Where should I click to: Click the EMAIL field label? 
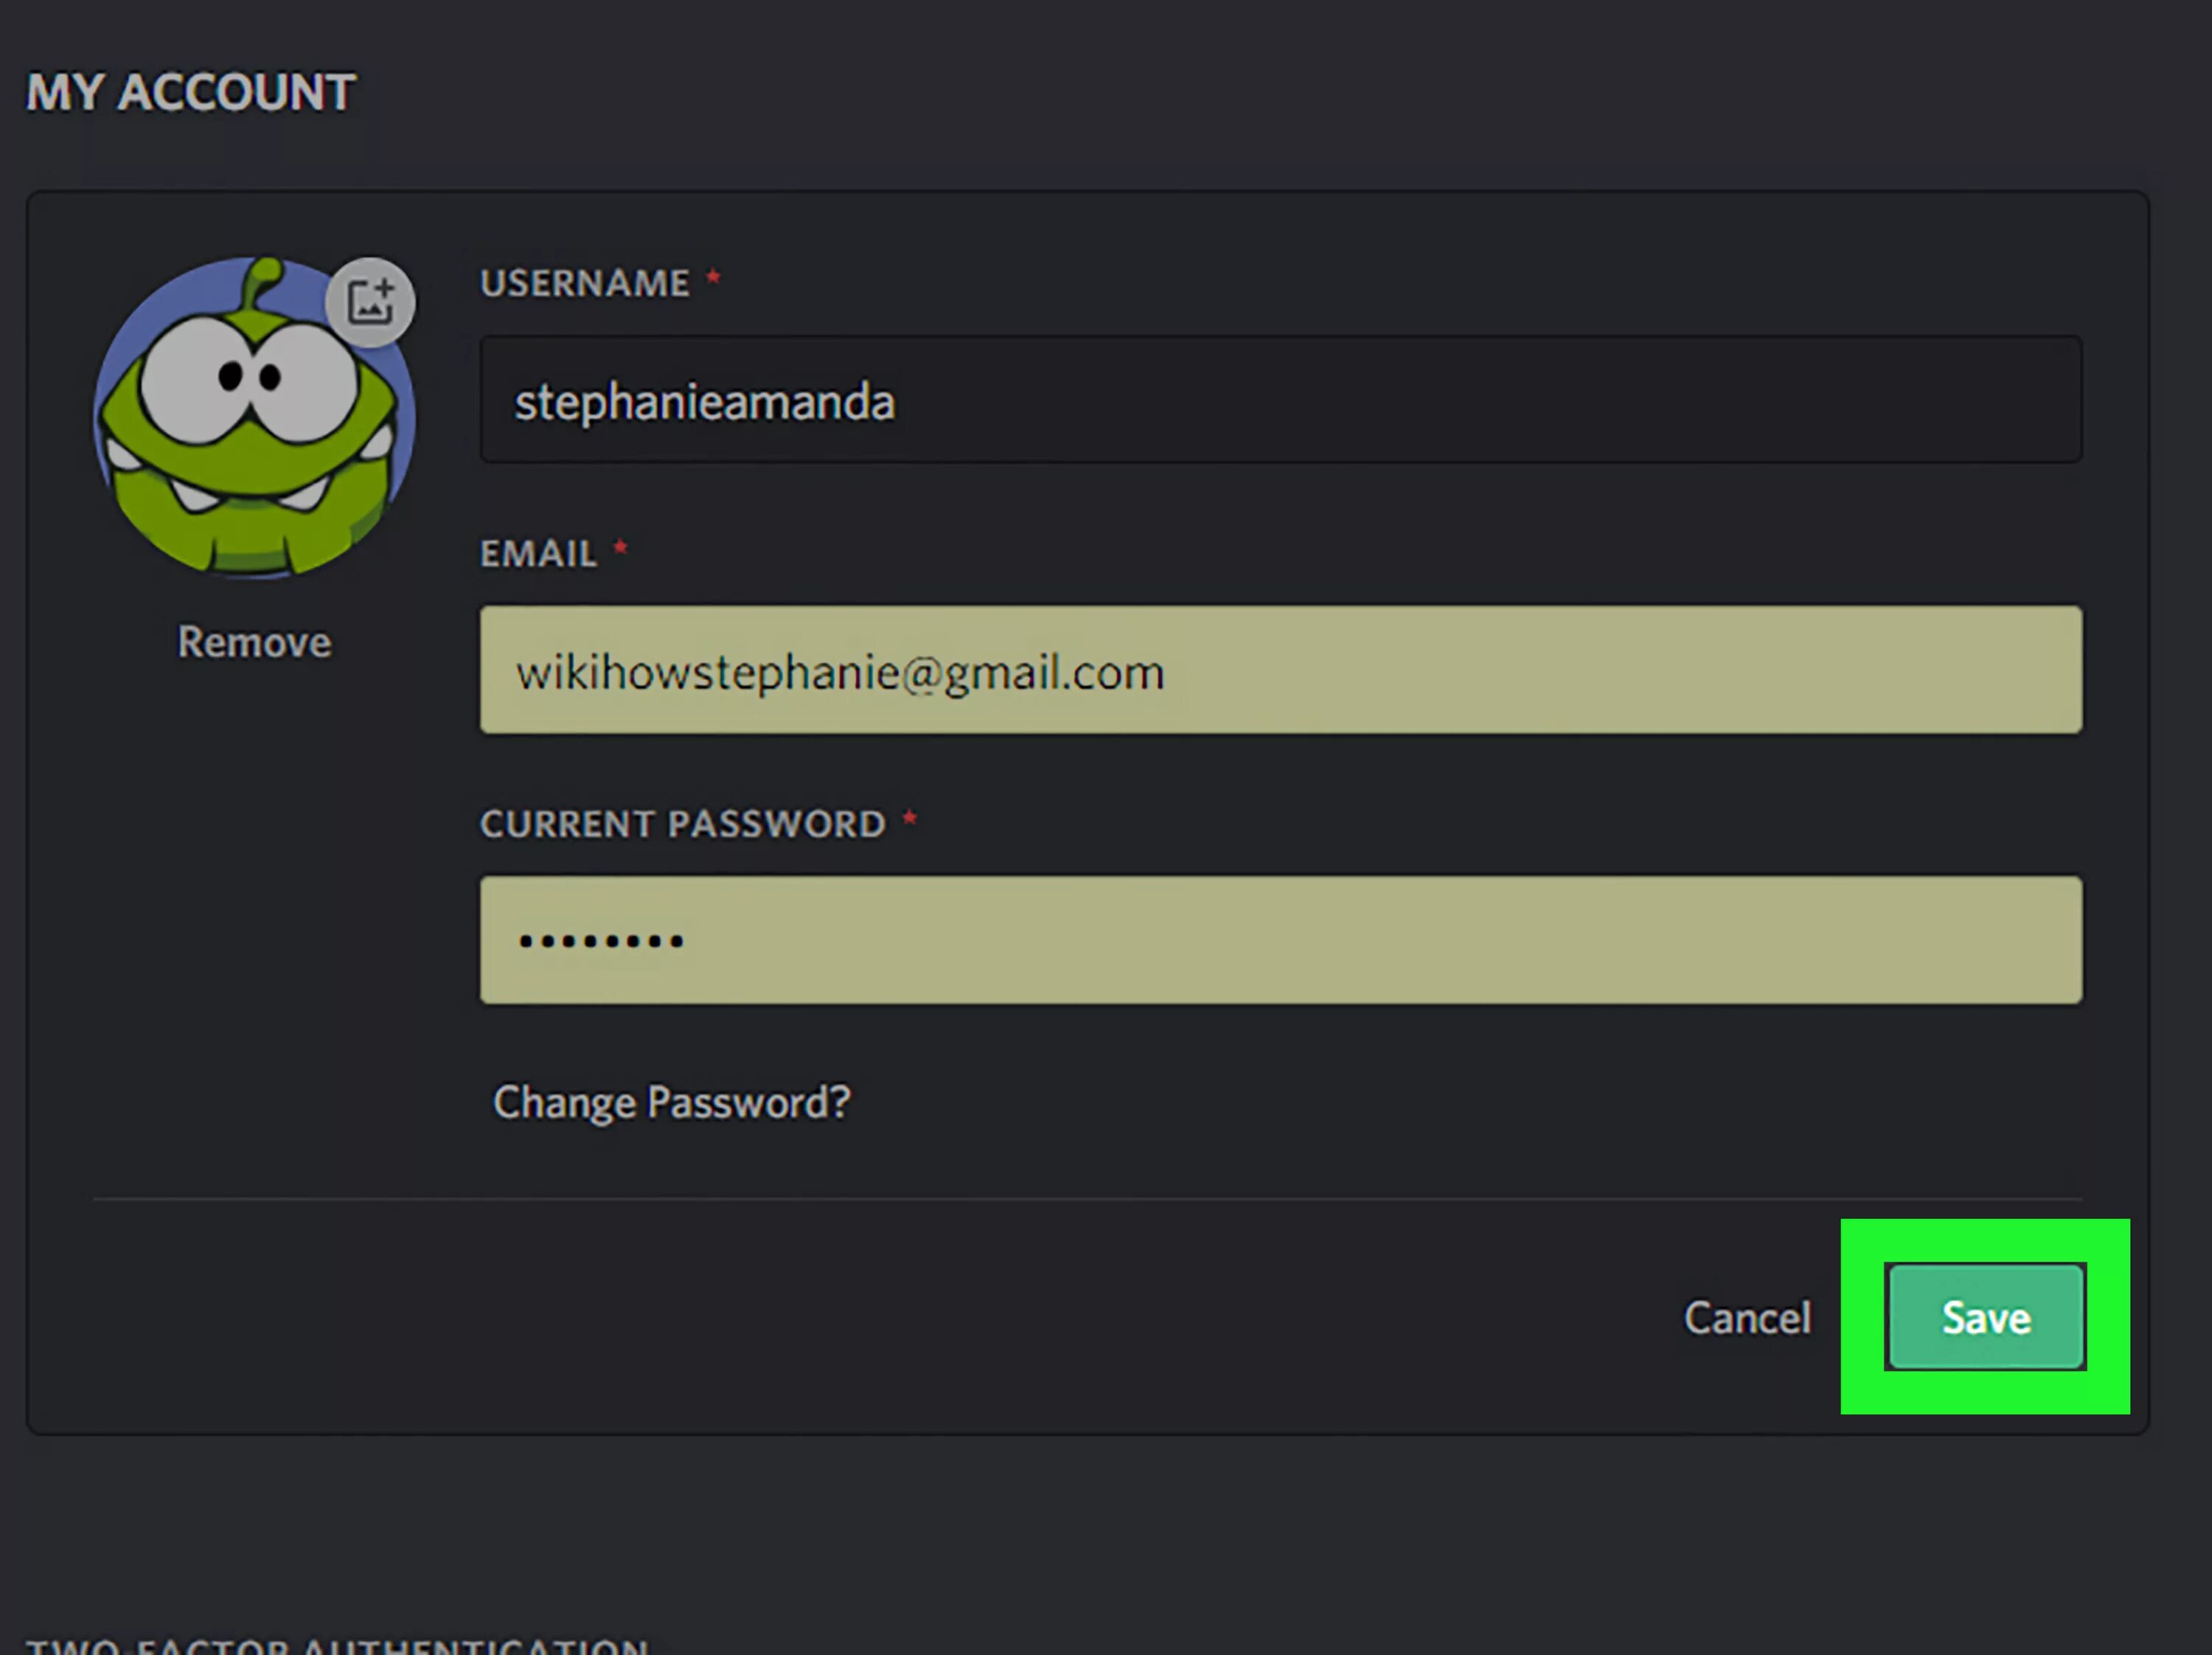pyautogui.click(x=538, y=554)
